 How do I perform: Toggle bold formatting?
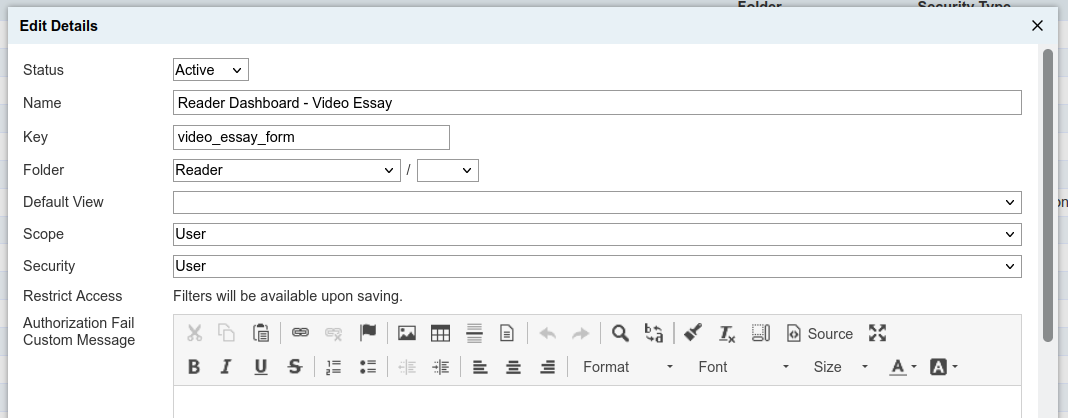tap(194, 367)
